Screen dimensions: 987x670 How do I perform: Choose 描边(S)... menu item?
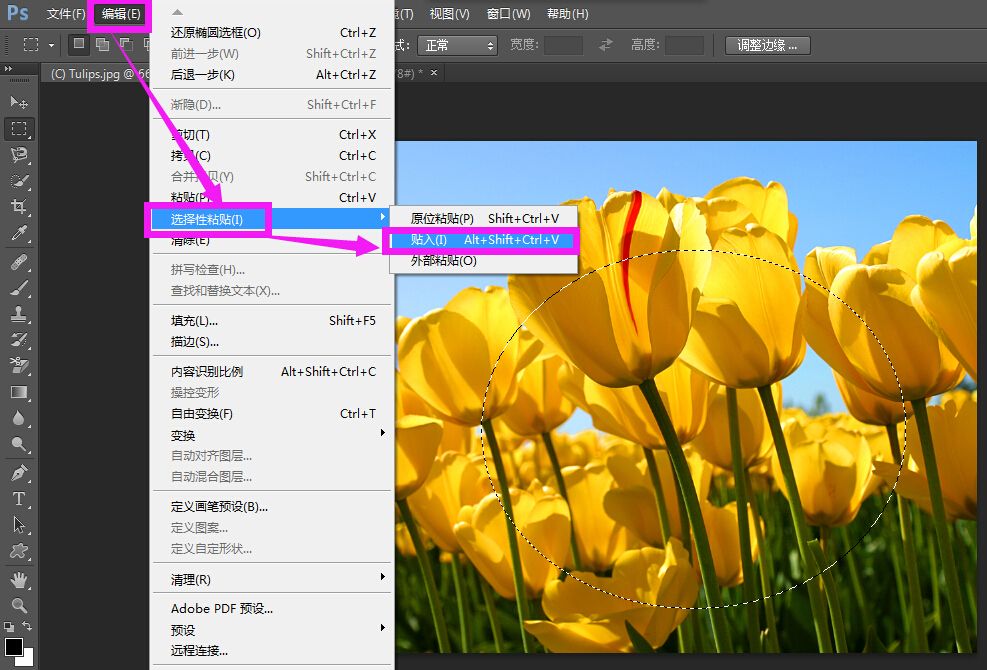tap(273, 342)
